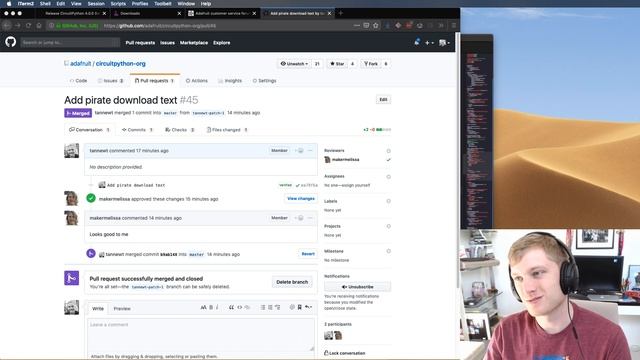Open the adafruit owner link
Screen dimensions: 640x360
80,64
